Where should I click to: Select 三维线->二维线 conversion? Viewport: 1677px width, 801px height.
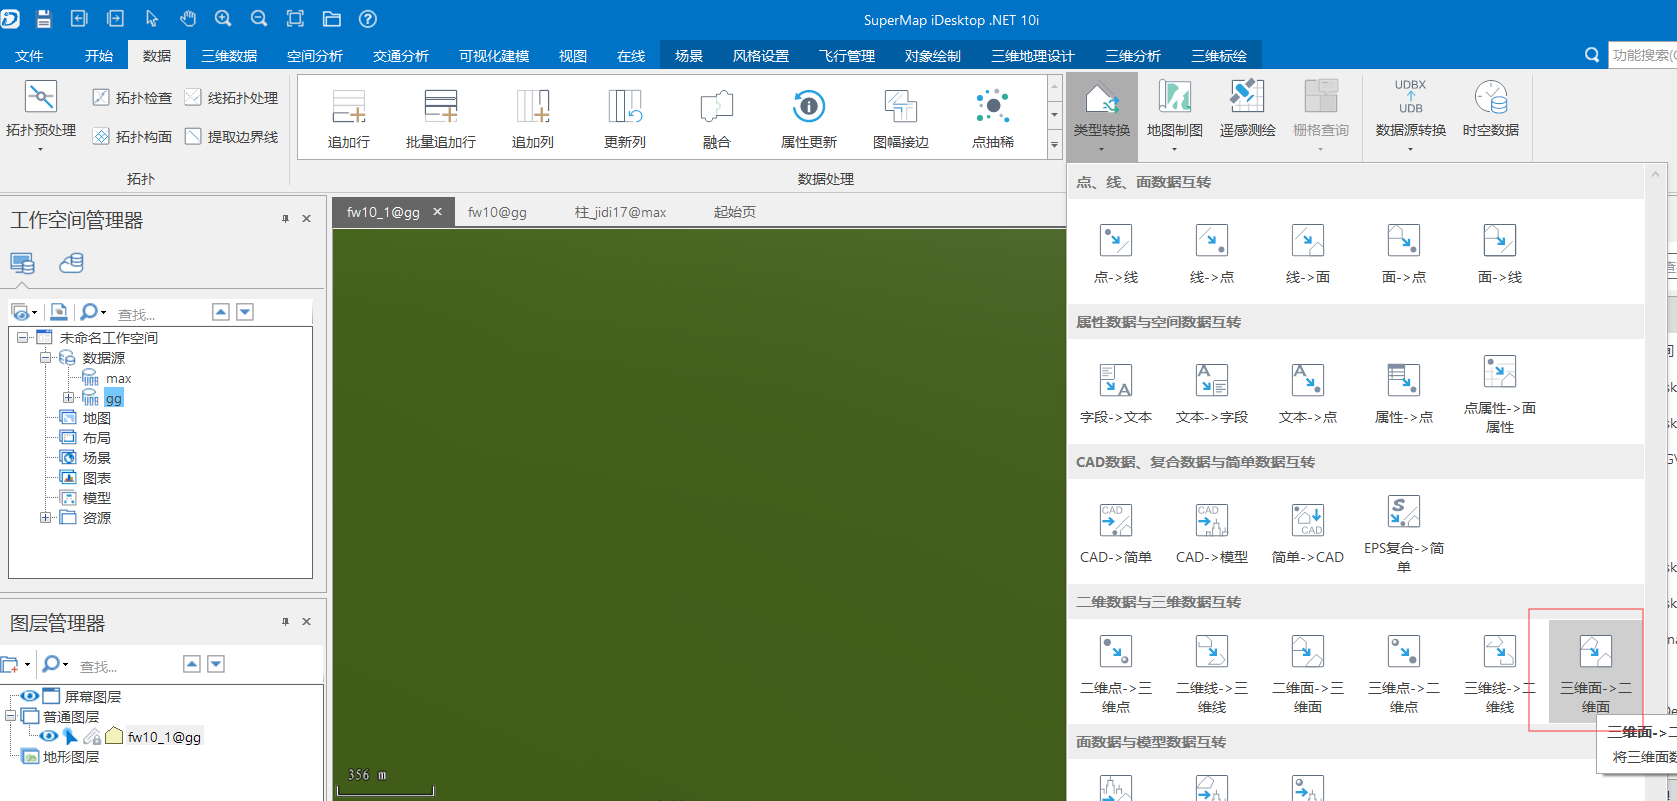click(x=1499, y=673)
